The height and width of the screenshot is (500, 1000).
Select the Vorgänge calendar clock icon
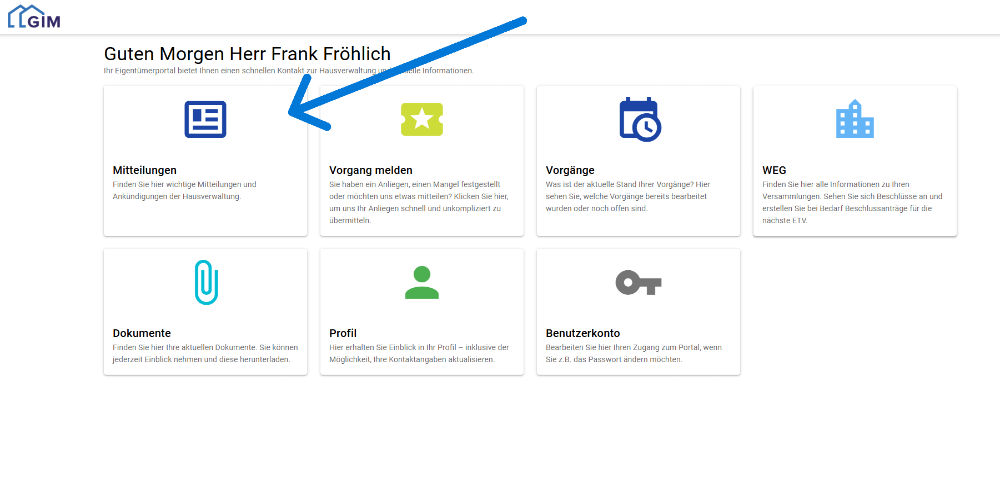pos(640,119)
